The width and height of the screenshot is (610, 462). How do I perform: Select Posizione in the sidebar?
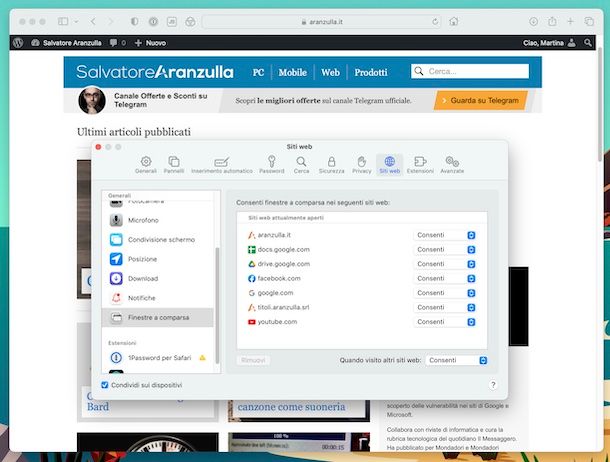pos(158,259)
